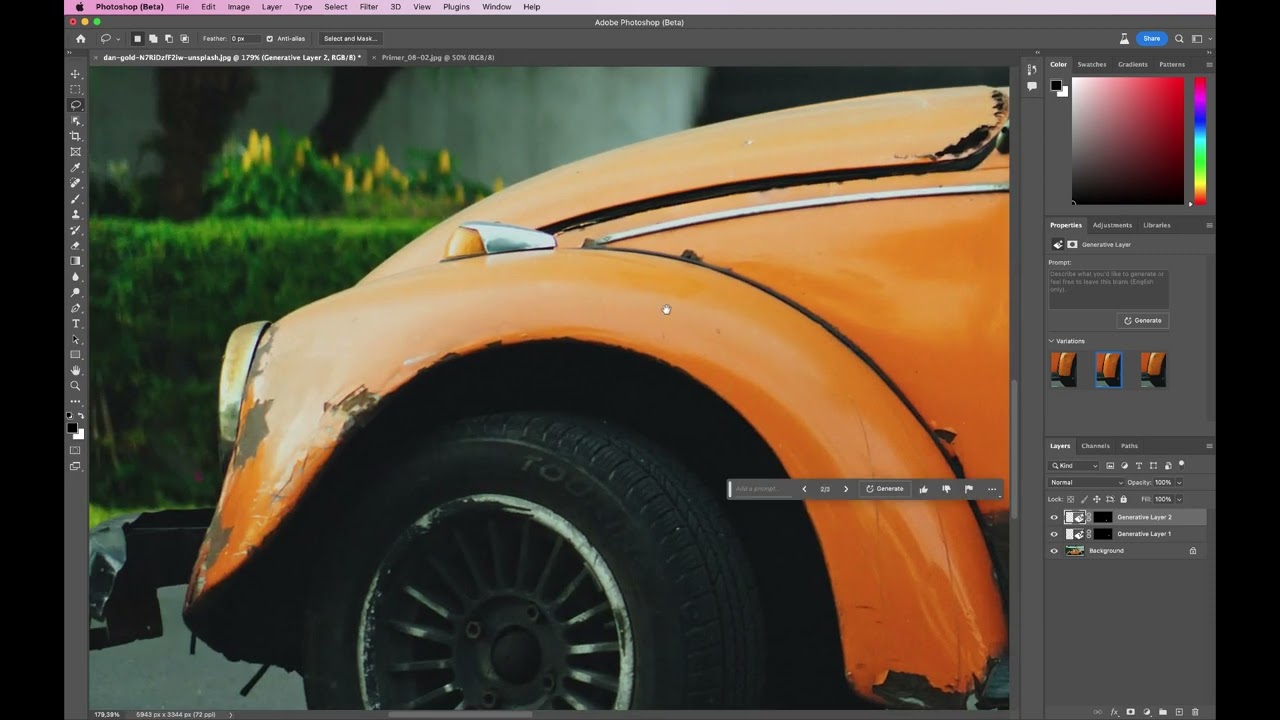Open the fx layer style menu

1115,712
